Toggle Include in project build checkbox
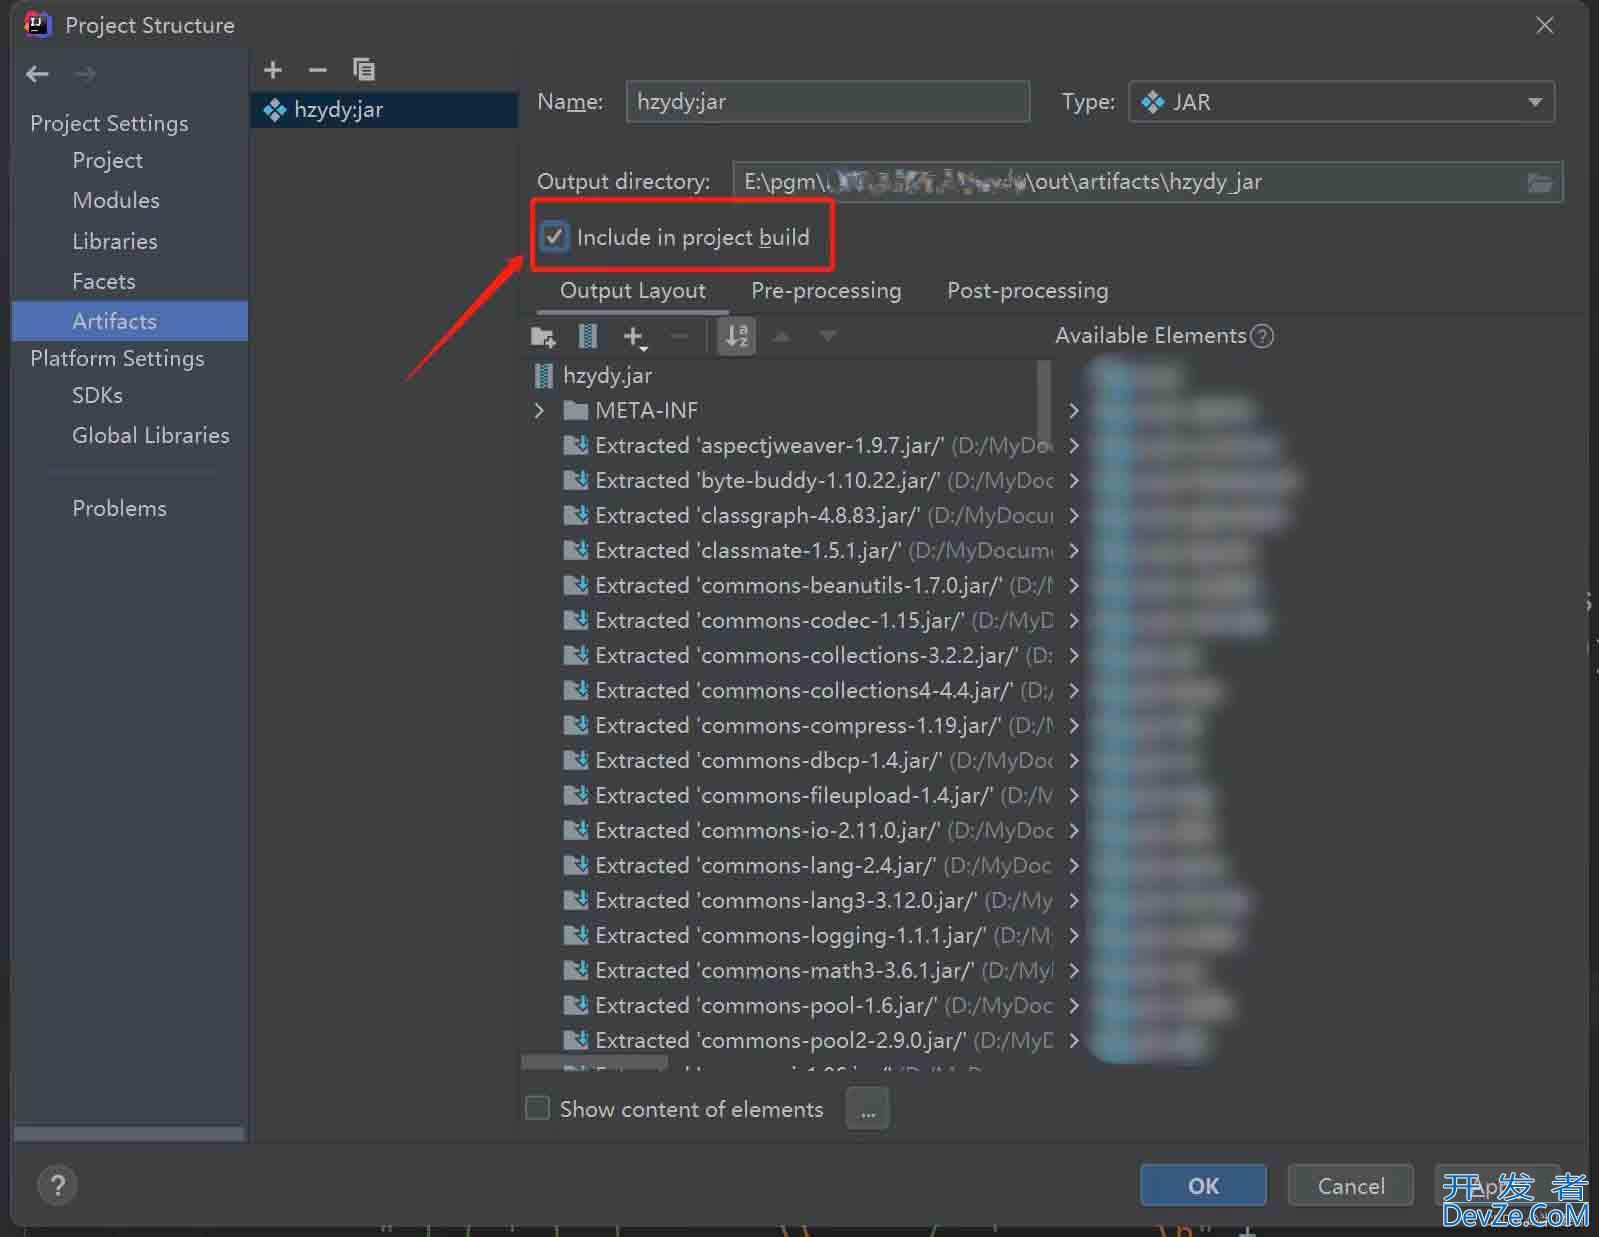This screenshot has height=1237, width=1599. [554, 237]
